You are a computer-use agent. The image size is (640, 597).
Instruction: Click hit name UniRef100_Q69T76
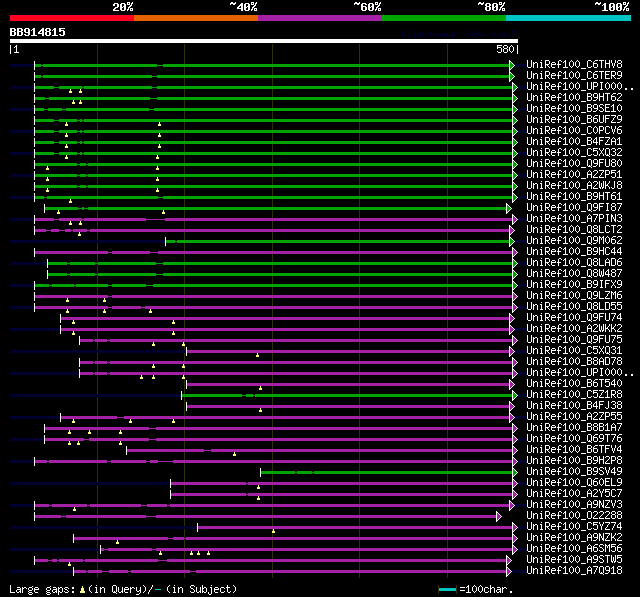(574, 439)
